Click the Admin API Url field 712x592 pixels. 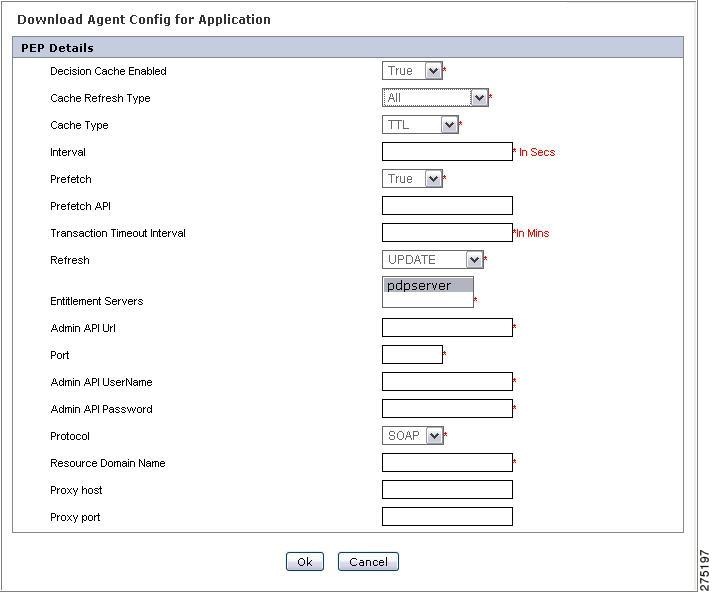coord(447,327)
